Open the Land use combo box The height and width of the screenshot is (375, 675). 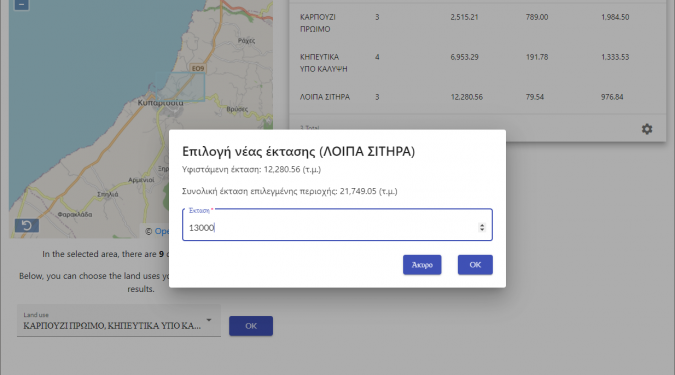[x=119, y=321]
